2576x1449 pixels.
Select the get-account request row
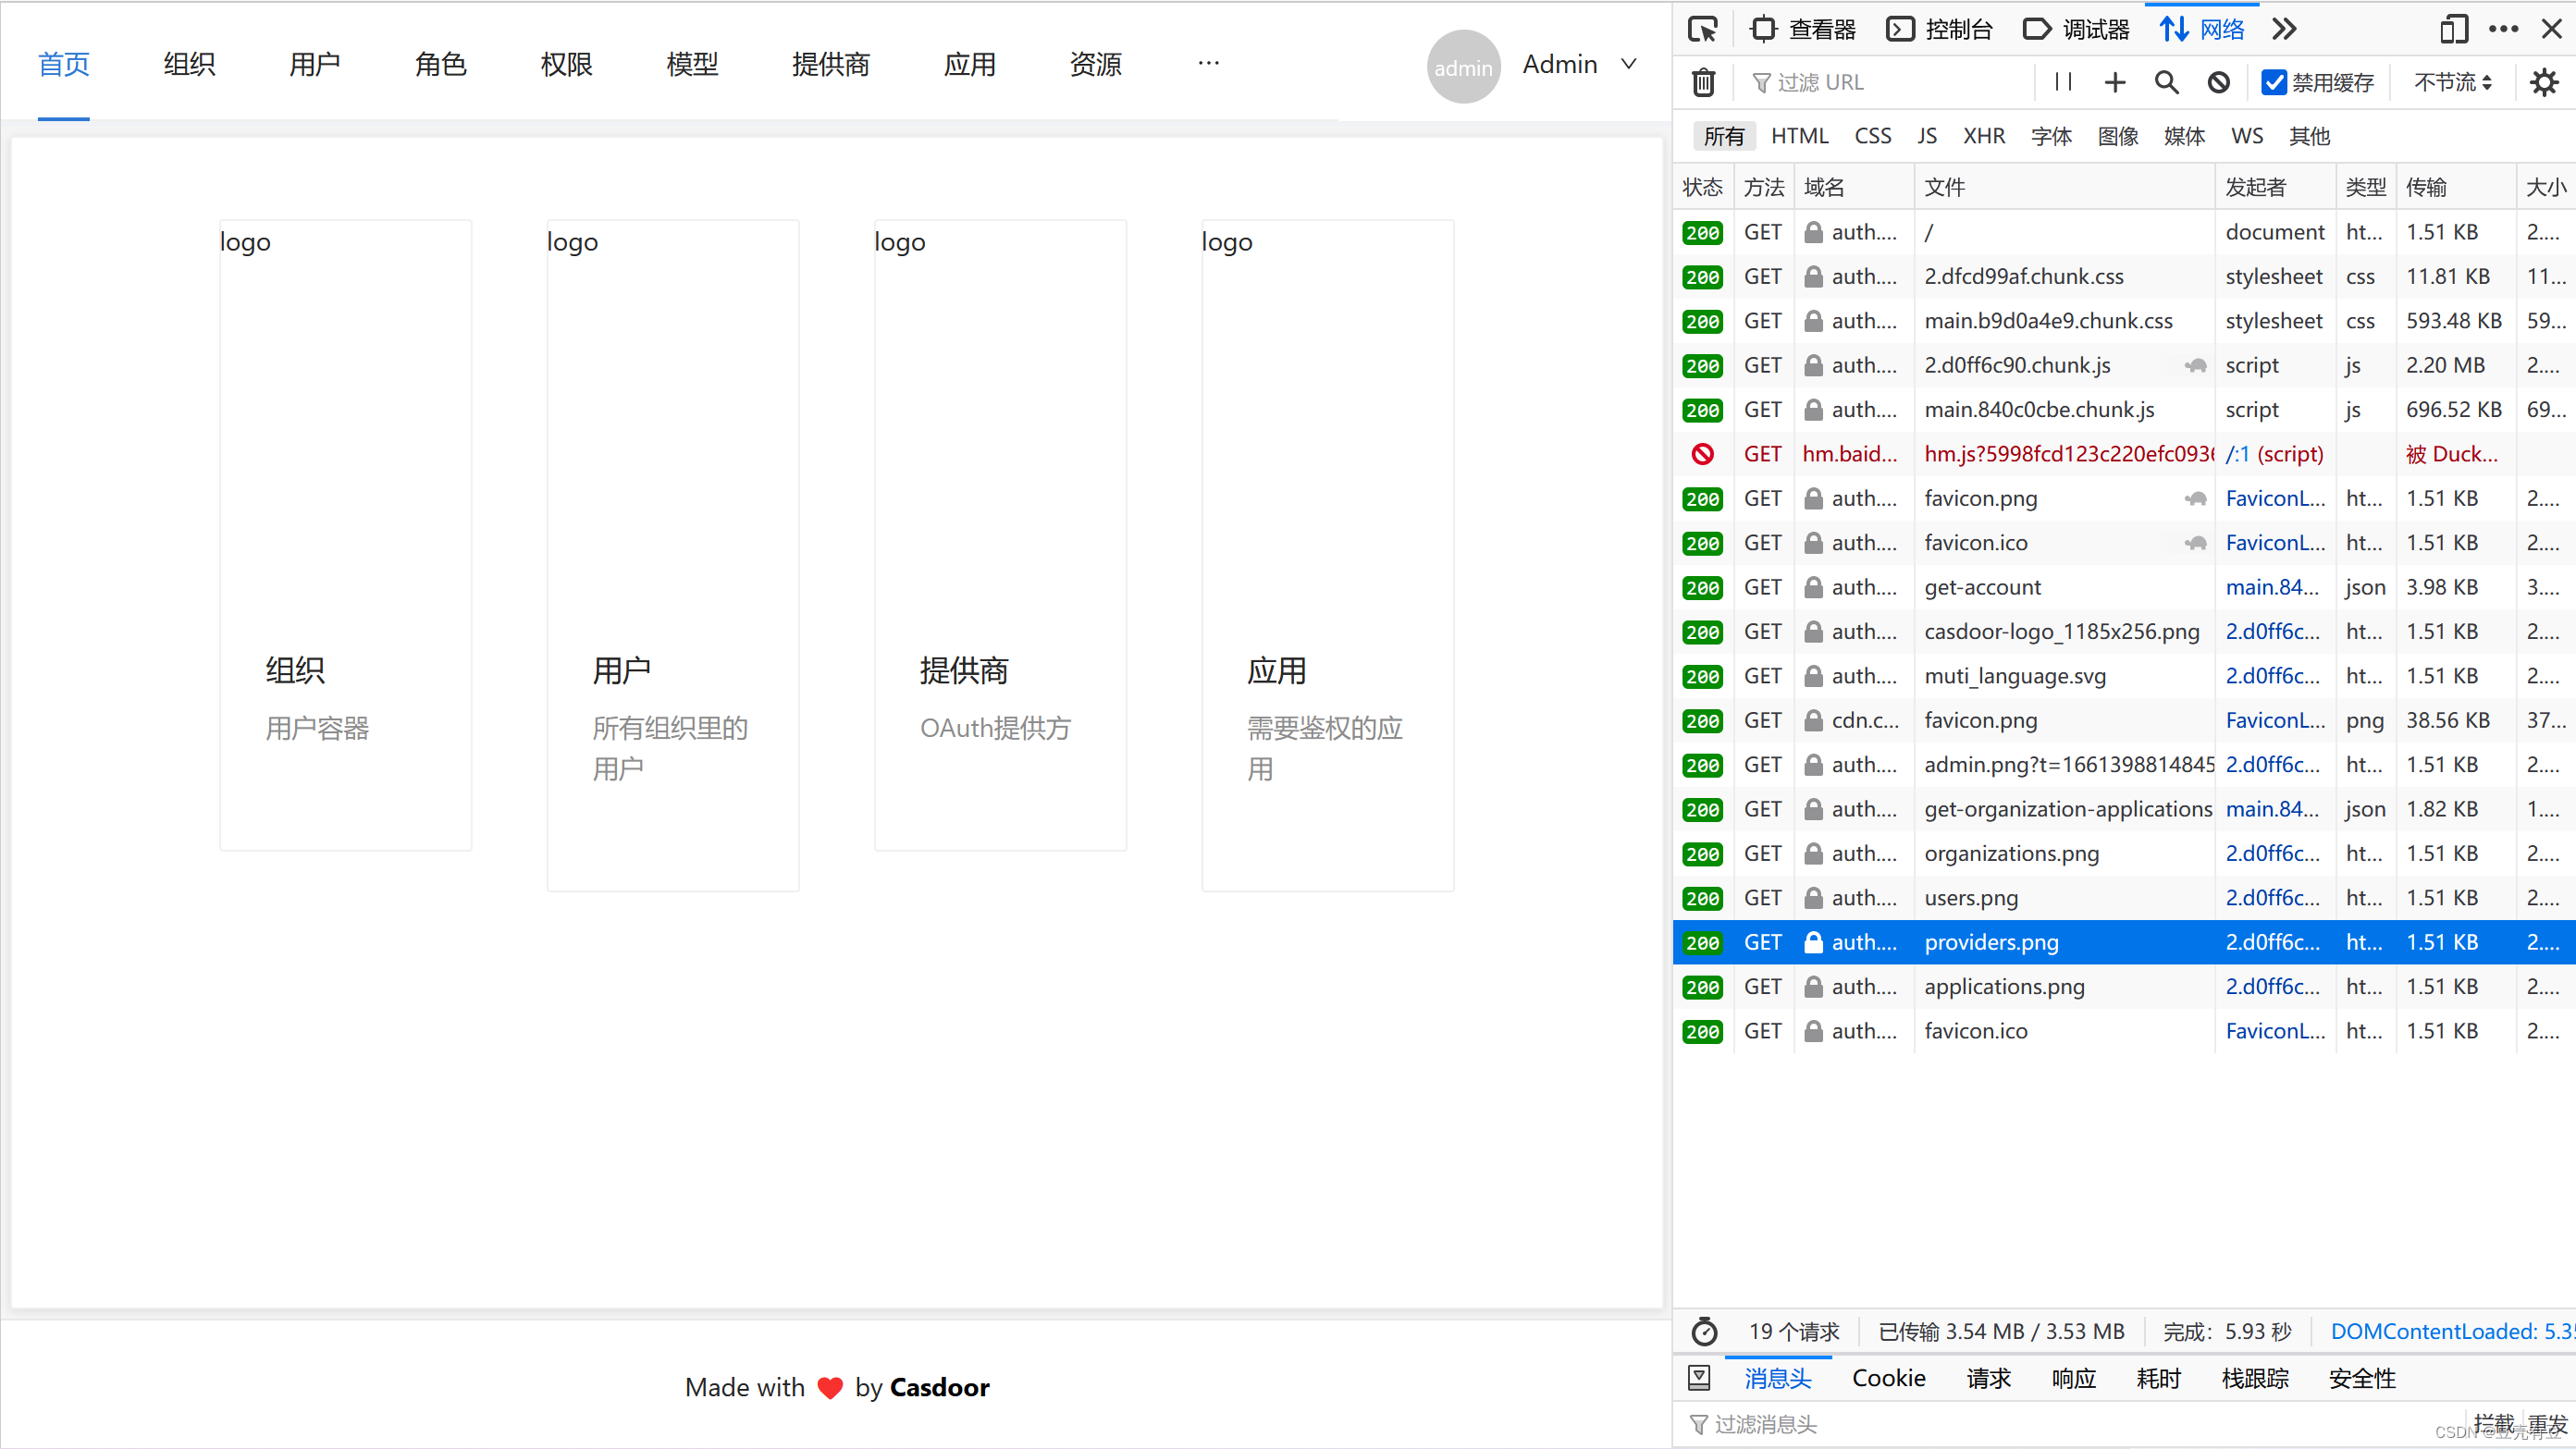1982,587
